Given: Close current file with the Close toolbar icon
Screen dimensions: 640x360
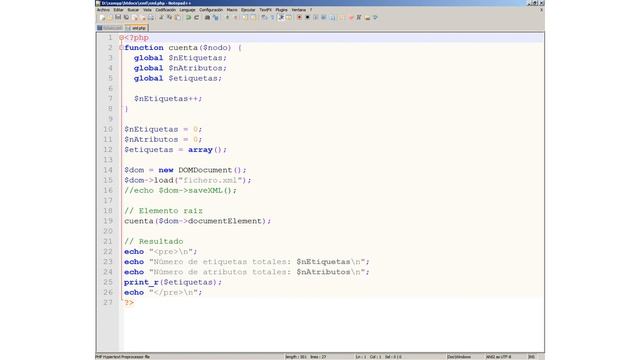Looking at the screenshot, I should [134, 18].
